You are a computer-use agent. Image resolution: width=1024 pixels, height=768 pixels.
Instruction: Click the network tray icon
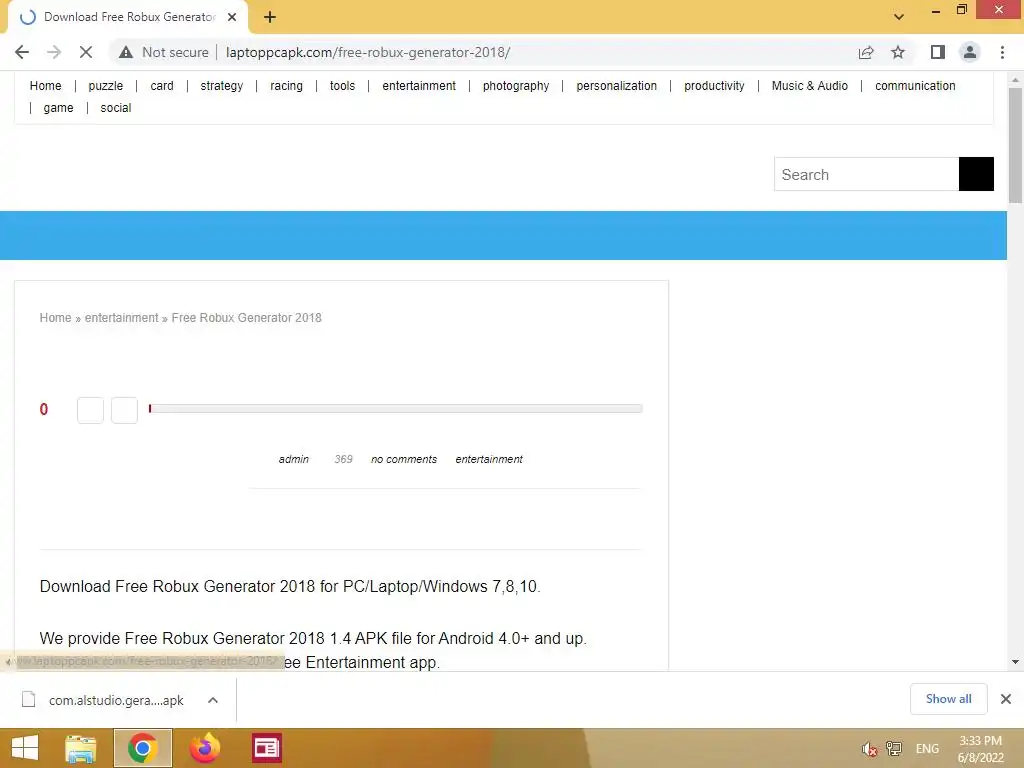(x=893, y=749)
